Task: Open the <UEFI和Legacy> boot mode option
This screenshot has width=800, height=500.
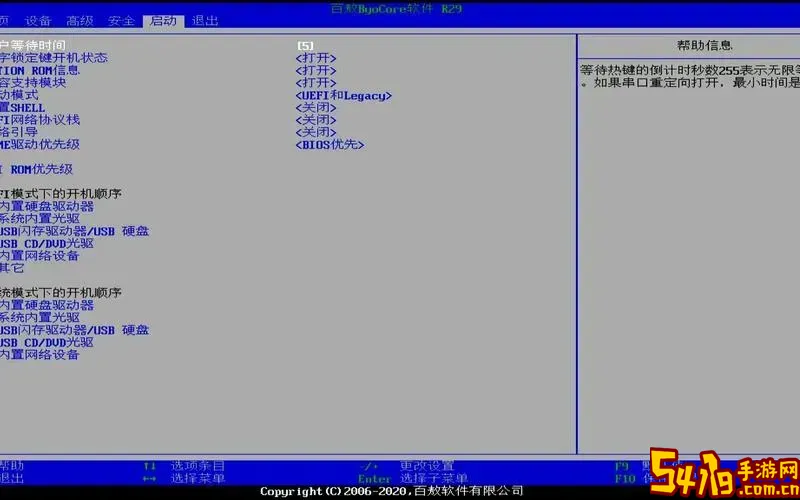Action: [x=343, y=95]
